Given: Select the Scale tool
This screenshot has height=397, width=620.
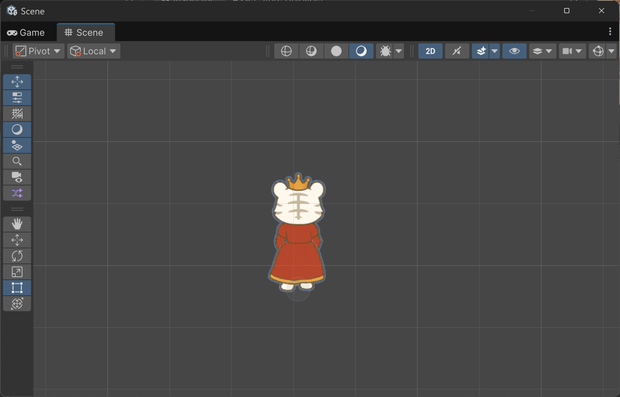Looking at the screenshot, I should click(17, 272).
